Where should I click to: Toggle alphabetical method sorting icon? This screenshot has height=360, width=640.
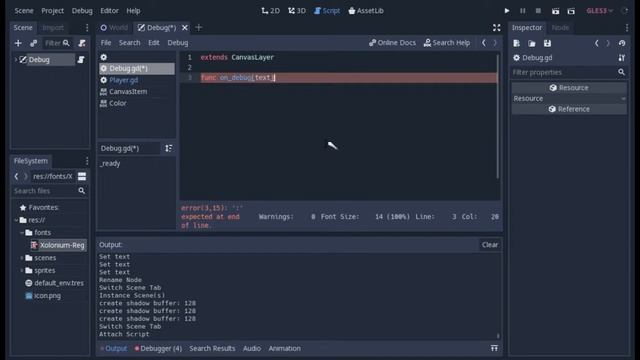pos(168,148)
